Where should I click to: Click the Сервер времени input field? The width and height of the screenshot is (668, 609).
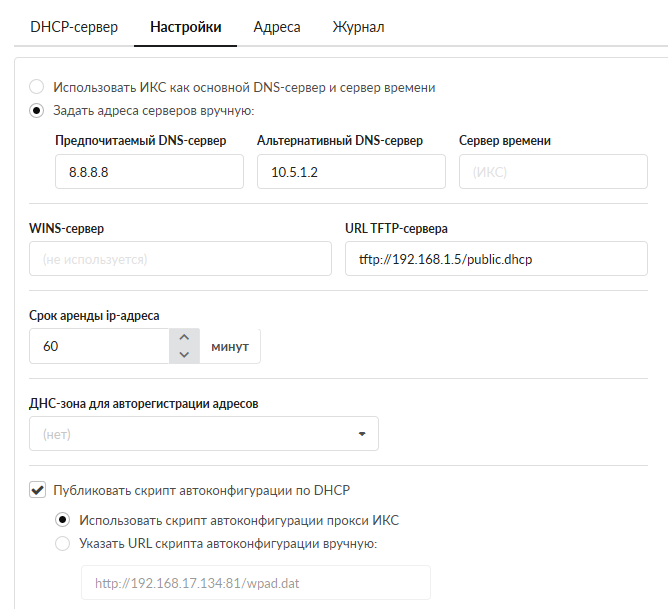553,172
